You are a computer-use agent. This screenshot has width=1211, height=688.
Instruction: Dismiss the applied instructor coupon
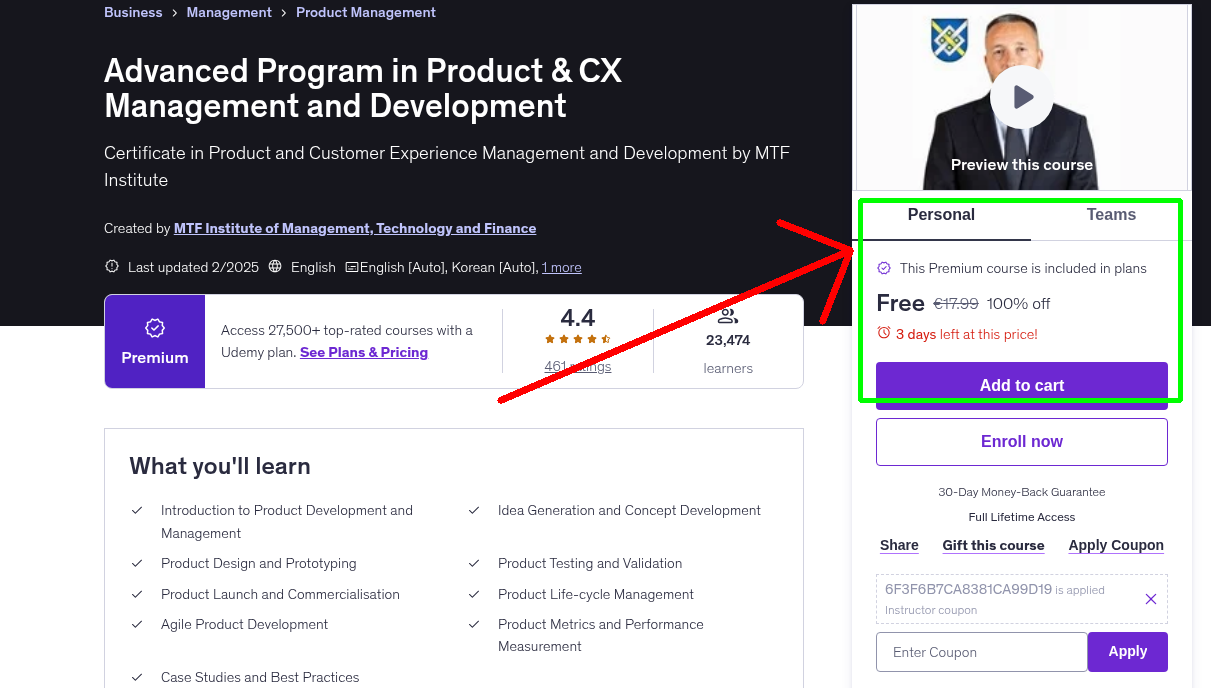pos(1150,598)
